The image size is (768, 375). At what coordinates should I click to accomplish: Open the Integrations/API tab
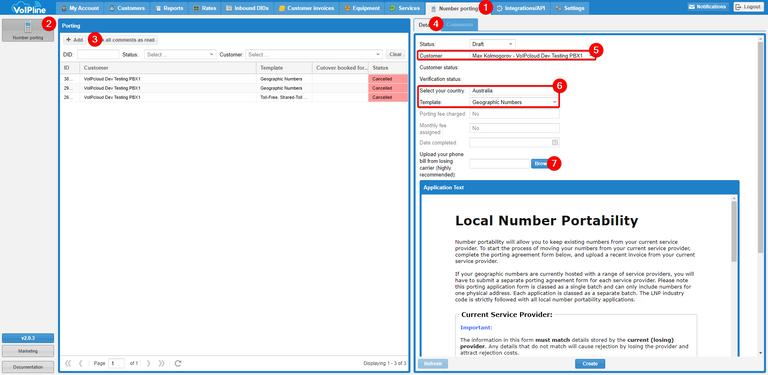(521, 8)
